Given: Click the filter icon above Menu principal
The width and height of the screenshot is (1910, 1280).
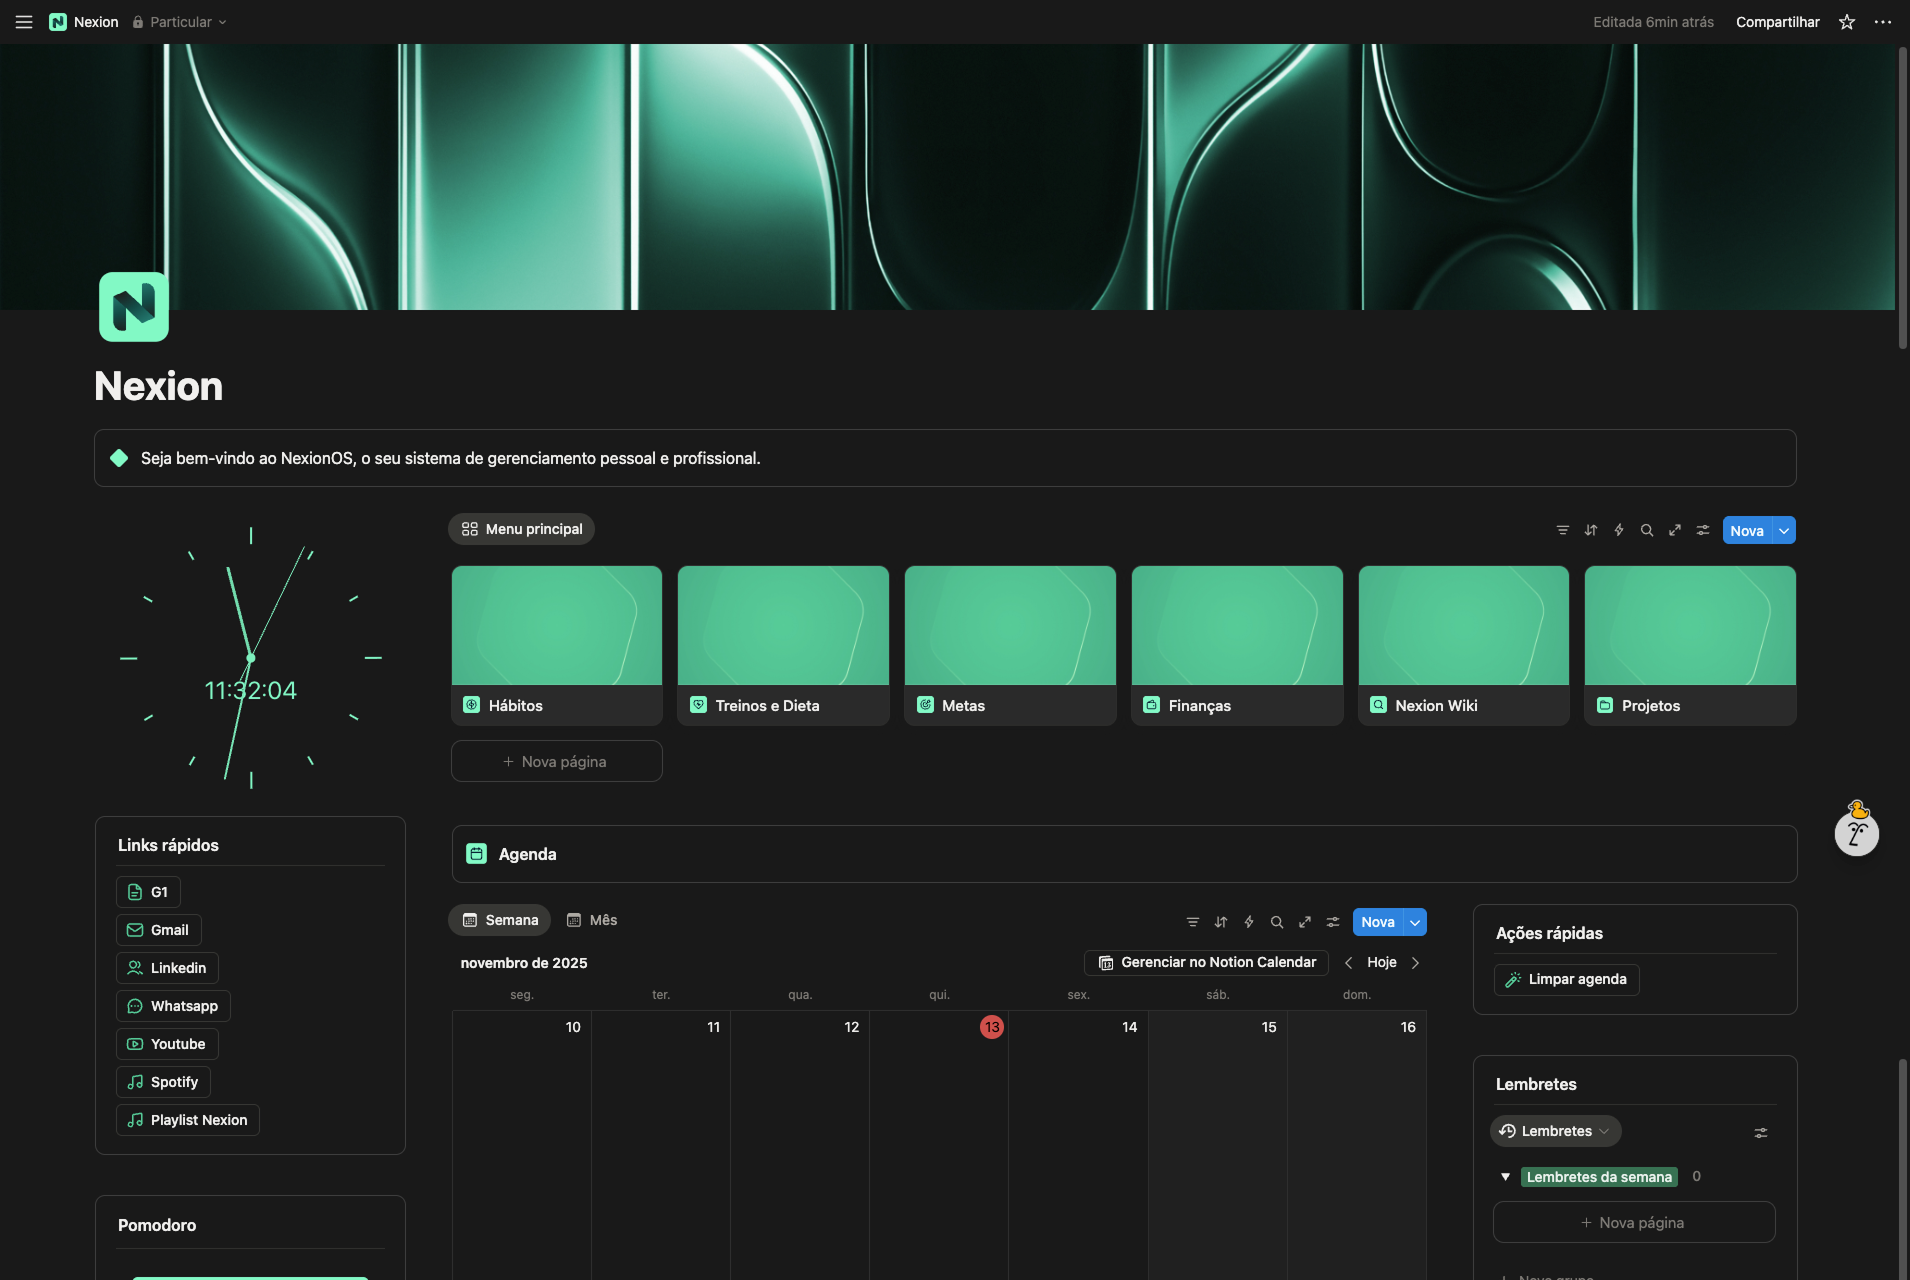Looking at the screenshot, I should 1563,530.
